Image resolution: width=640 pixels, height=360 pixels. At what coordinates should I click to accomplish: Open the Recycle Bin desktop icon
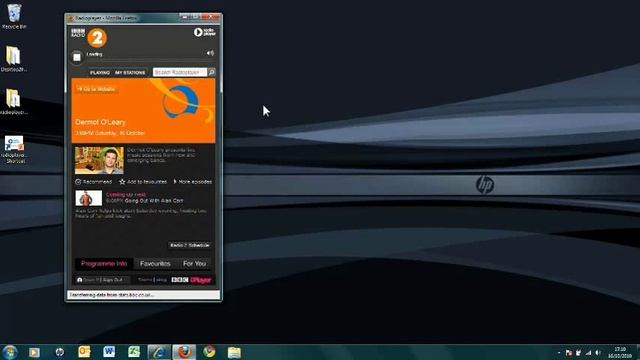click(14, 16)
